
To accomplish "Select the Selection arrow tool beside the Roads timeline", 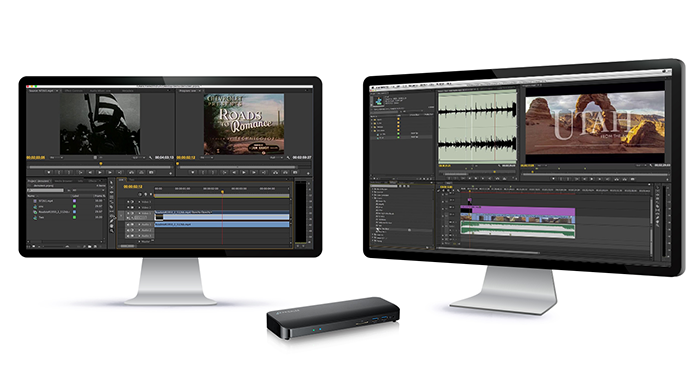I will [x=112, y=183].
